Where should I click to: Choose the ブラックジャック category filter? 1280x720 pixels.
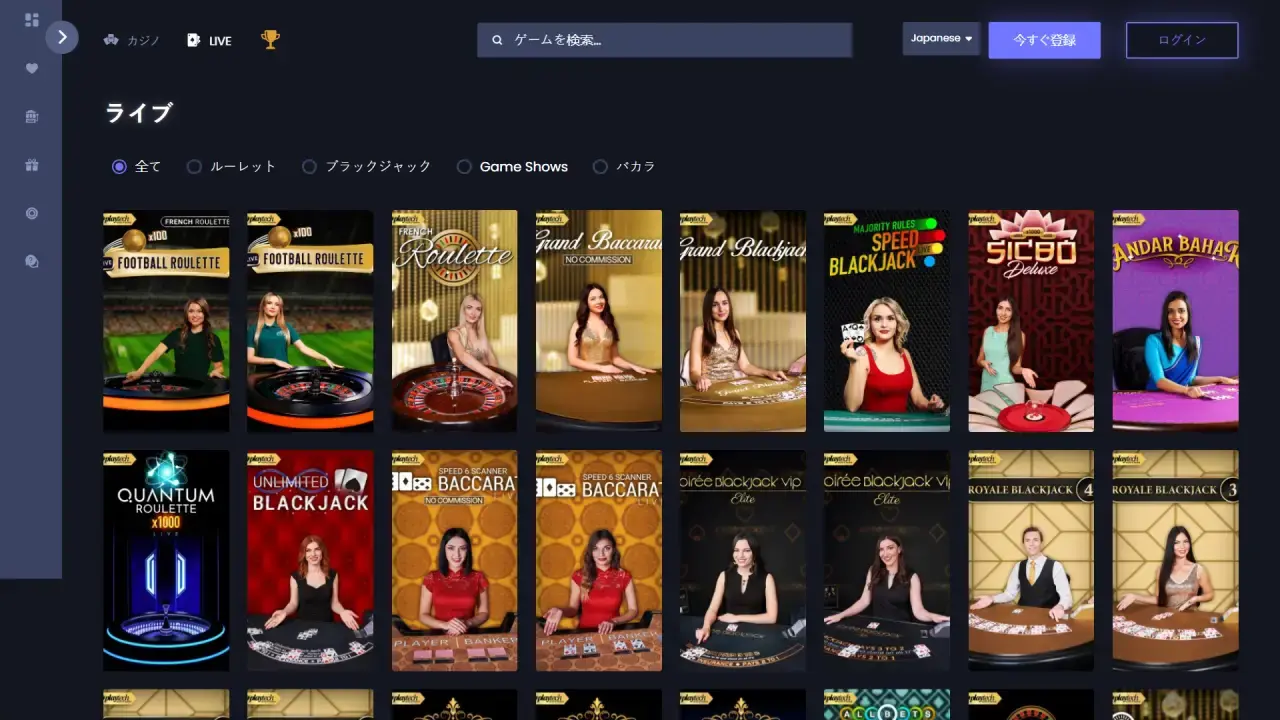tap(310, 166)
